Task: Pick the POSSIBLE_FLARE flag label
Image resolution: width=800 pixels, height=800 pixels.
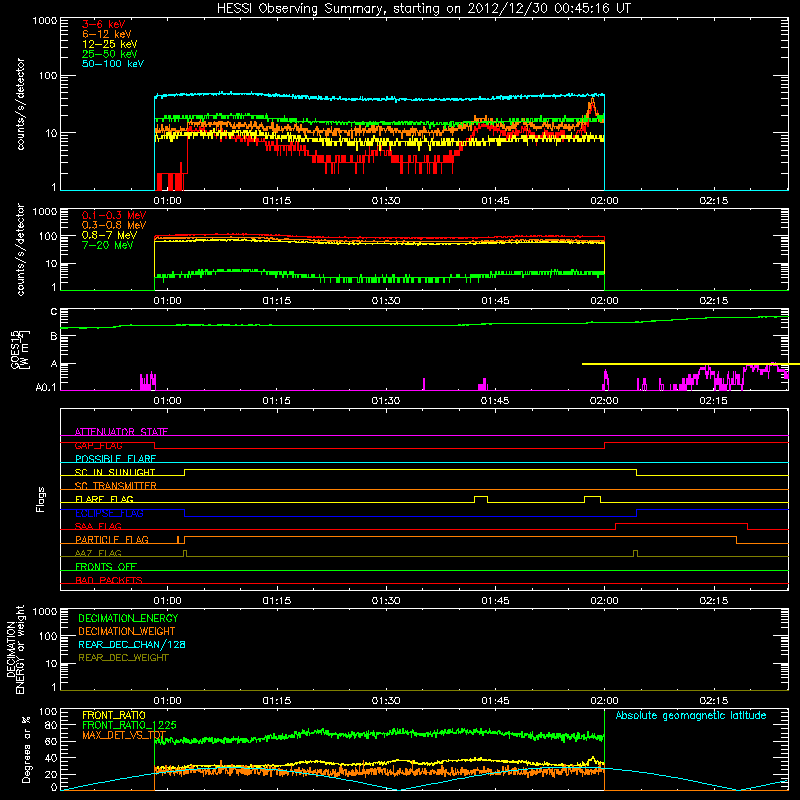Action: 115,459
